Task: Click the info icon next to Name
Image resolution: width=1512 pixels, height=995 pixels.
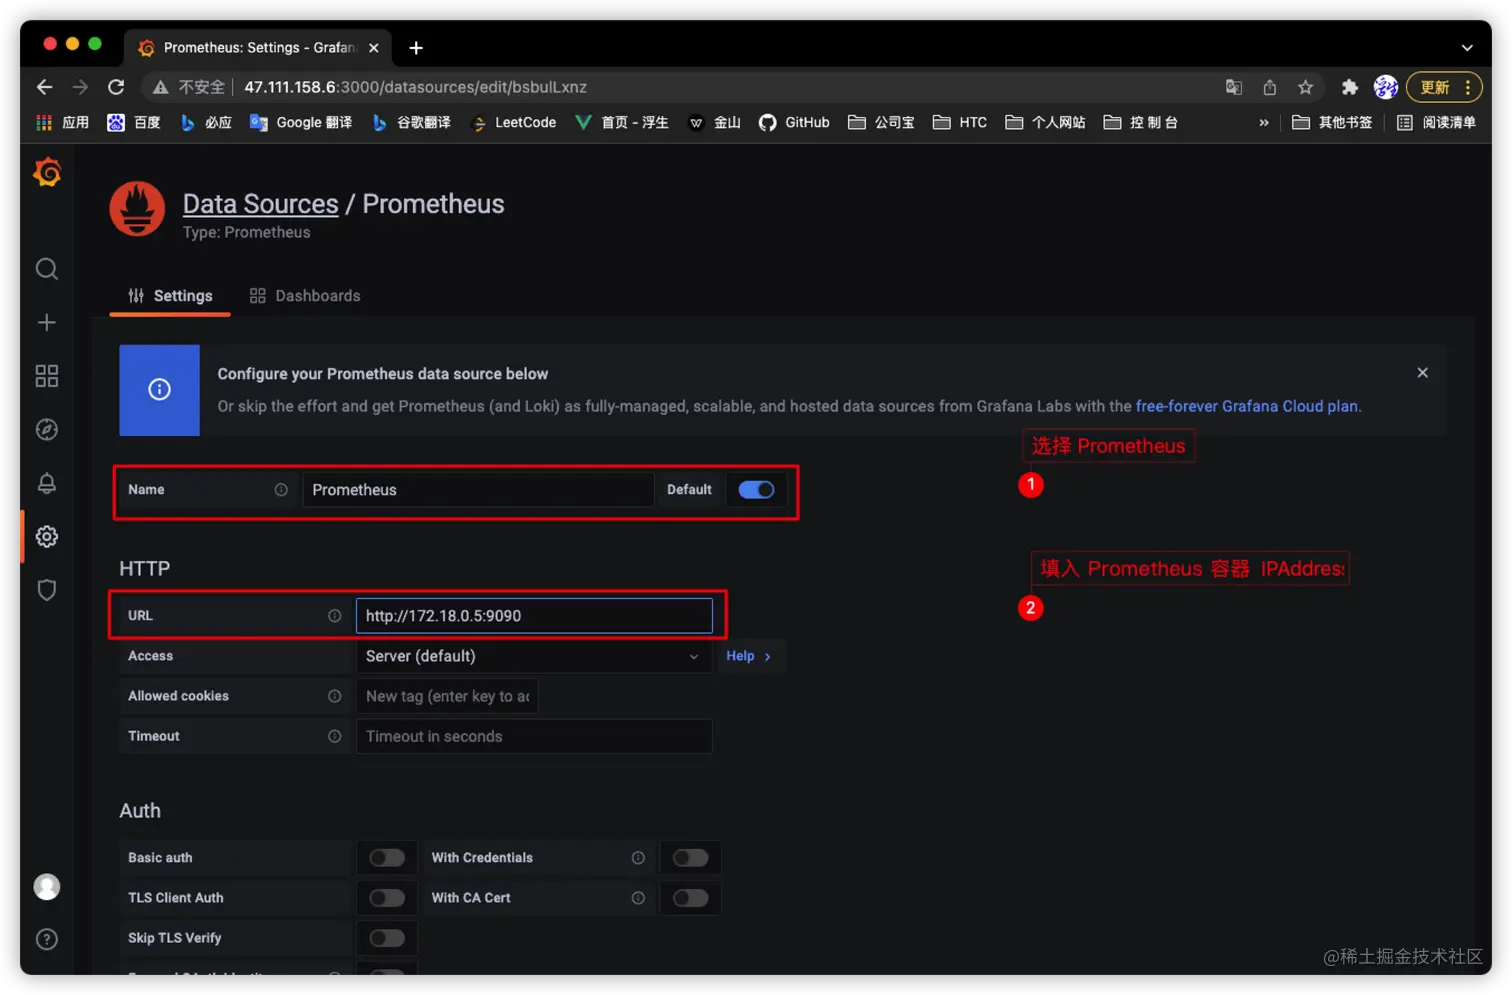Action: 281,490
